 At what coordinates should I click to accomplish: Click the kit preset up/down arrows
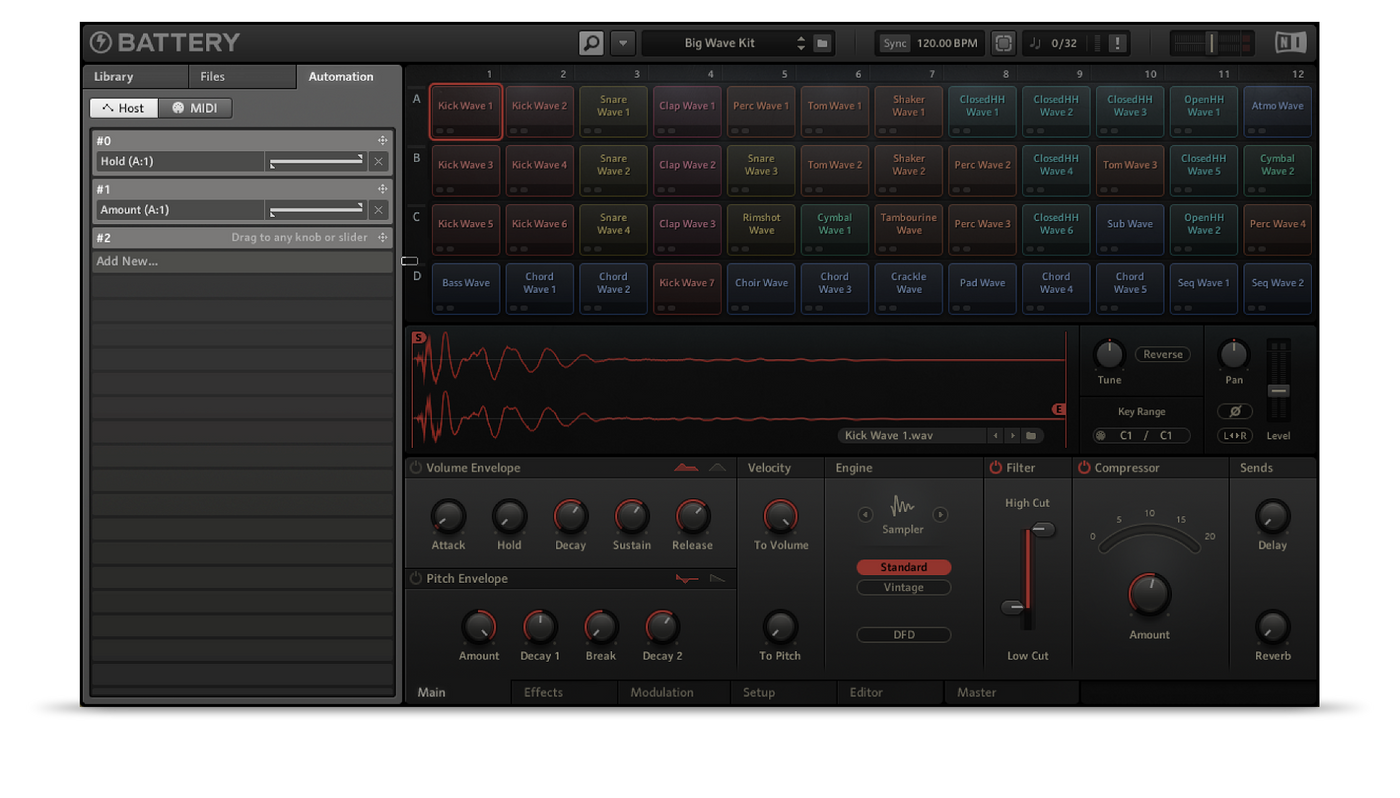click(800, 43)
